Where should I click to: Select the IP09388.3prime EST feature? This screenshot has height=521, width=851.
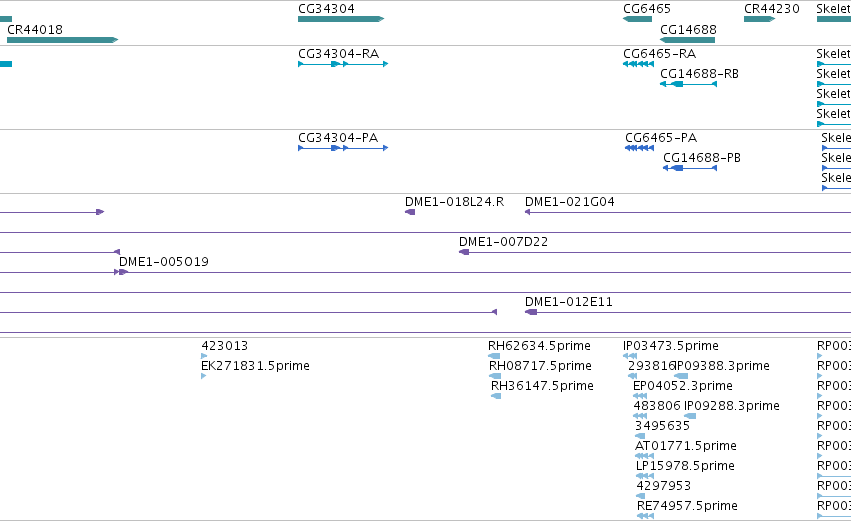click(681, 376)
